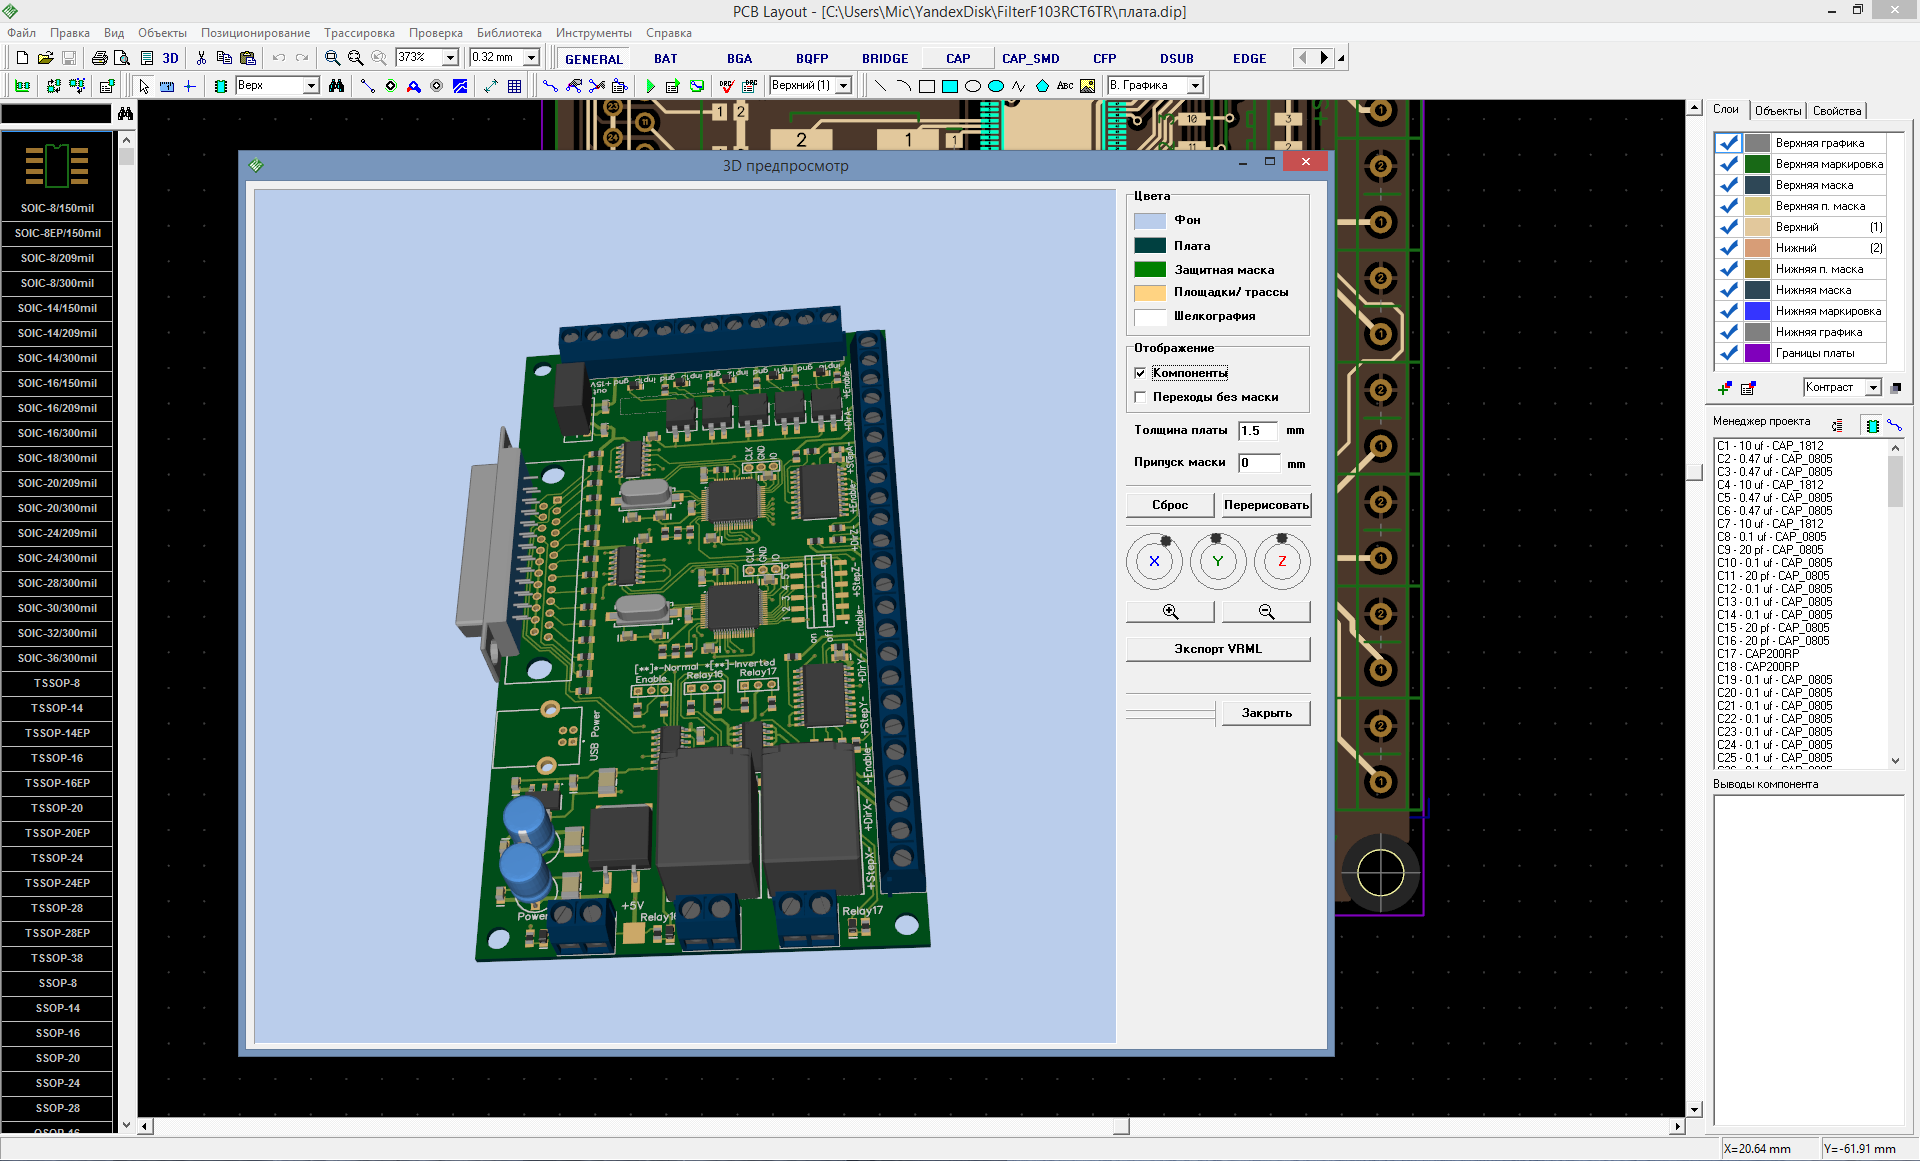1920x1161 pixels.
Task: Rotate view around X axis
Action: coord(1154,561)
